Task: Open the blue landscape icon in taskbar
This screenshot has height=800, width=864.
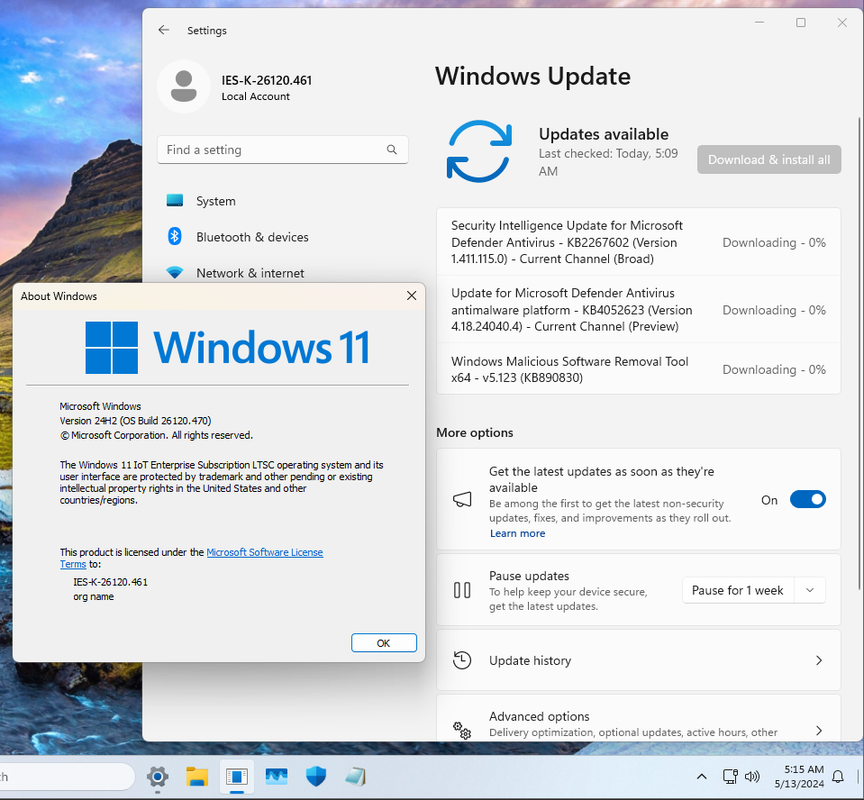Action: point(277,777)
